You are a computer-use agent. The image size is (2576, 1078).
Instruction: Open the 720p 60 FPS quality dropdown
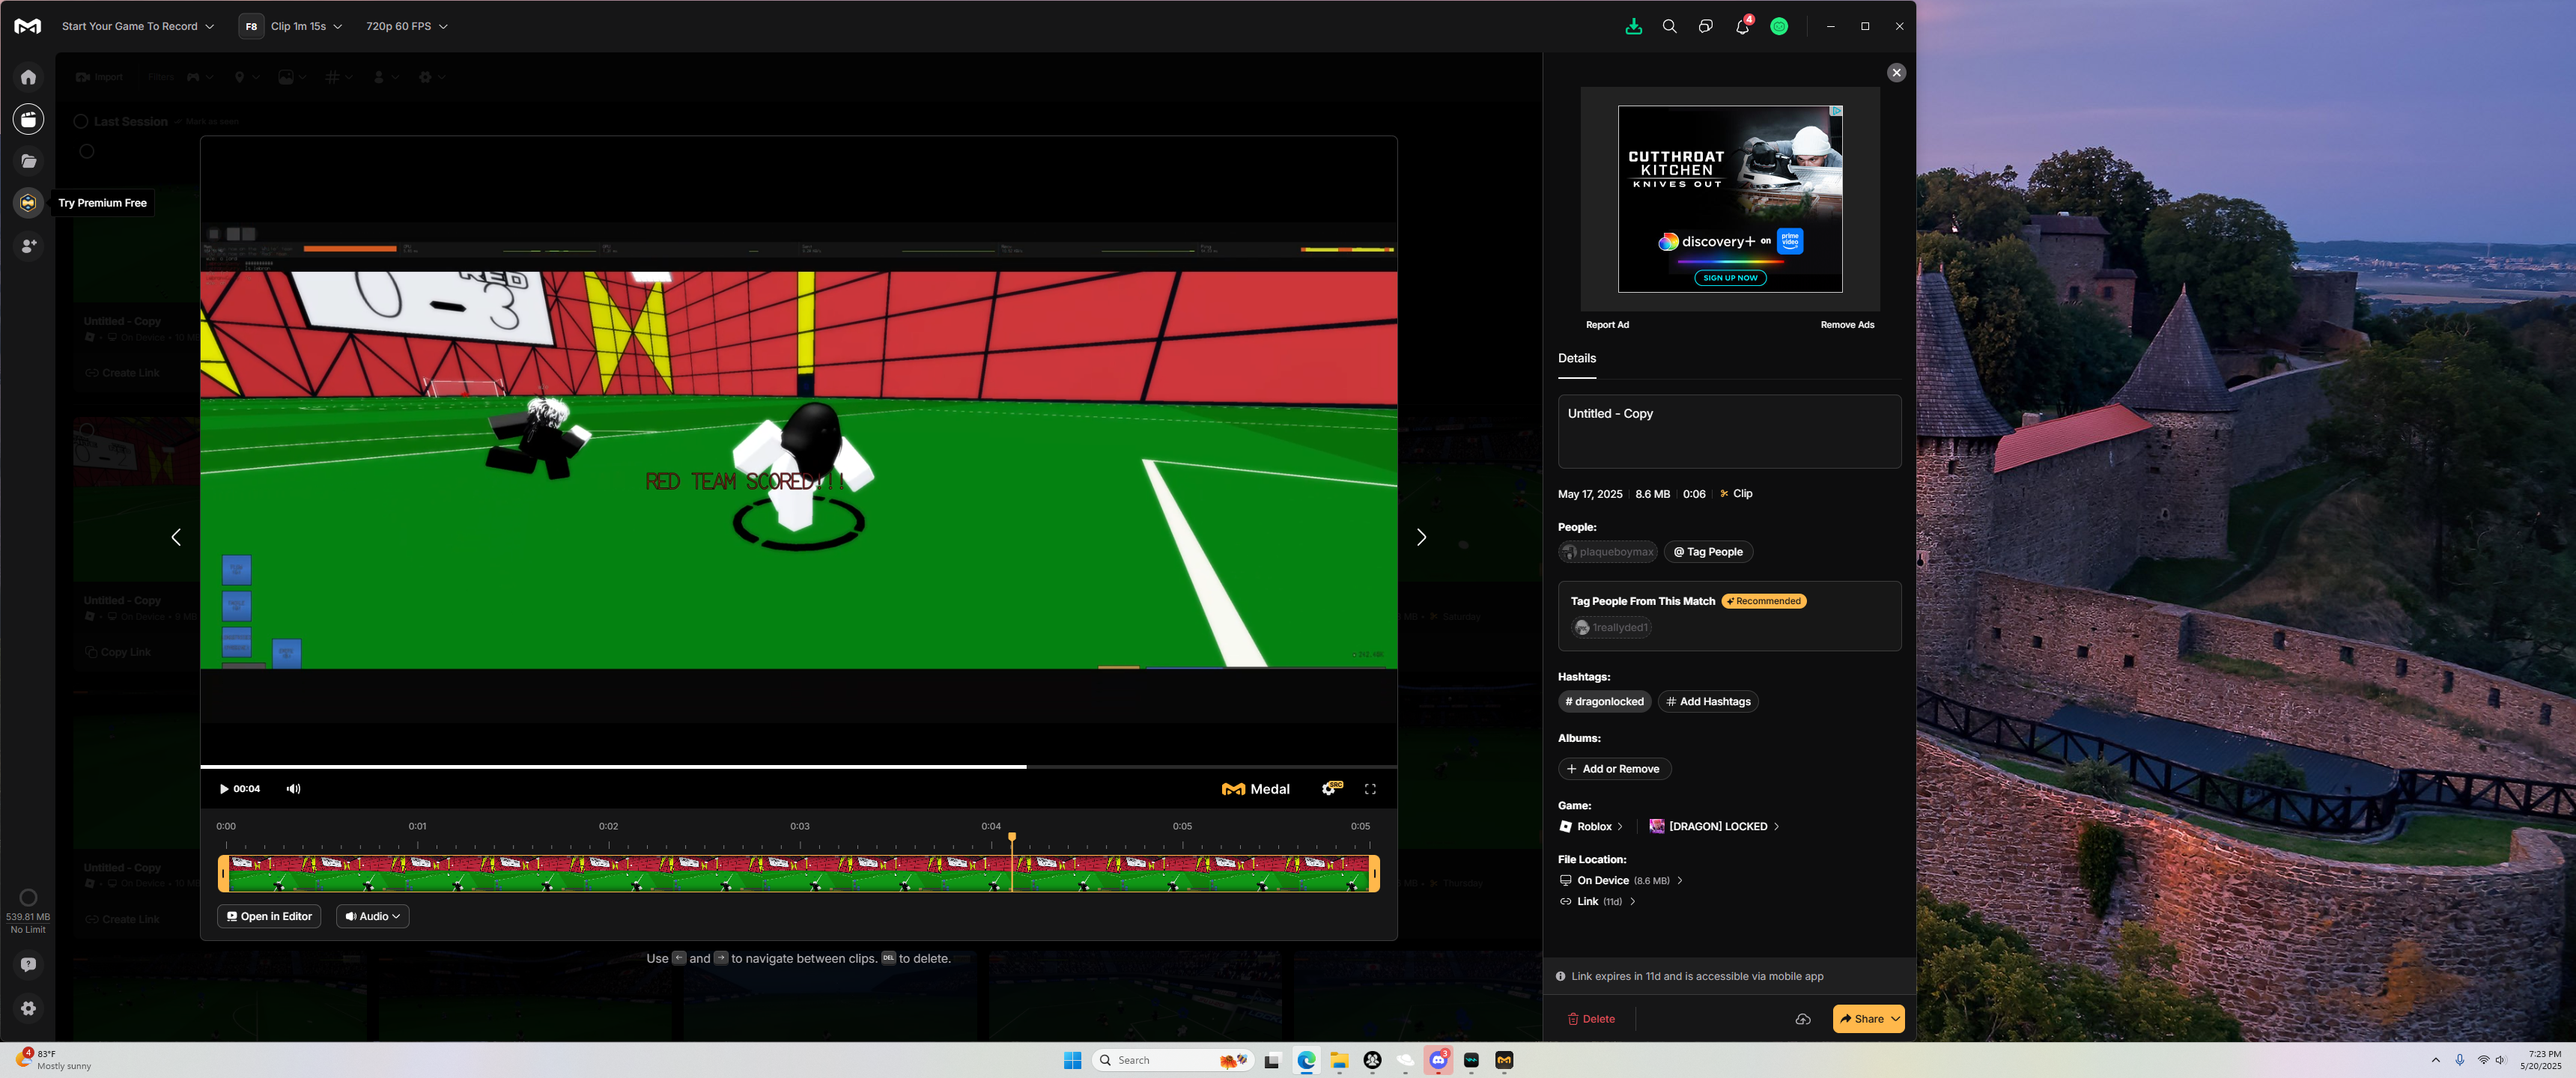(x=406, y=27)
